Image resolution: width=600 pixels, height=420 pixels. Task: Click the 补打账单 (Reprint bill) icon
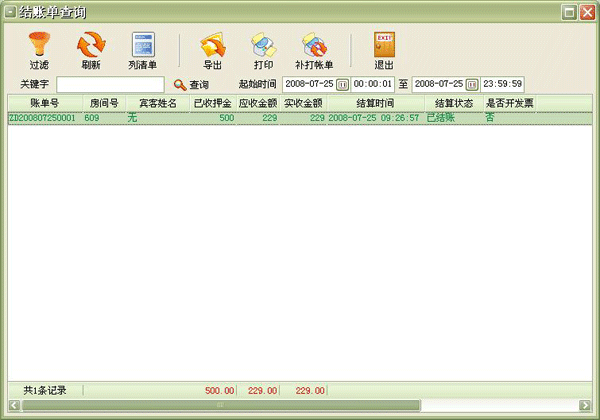coord(314,45)
